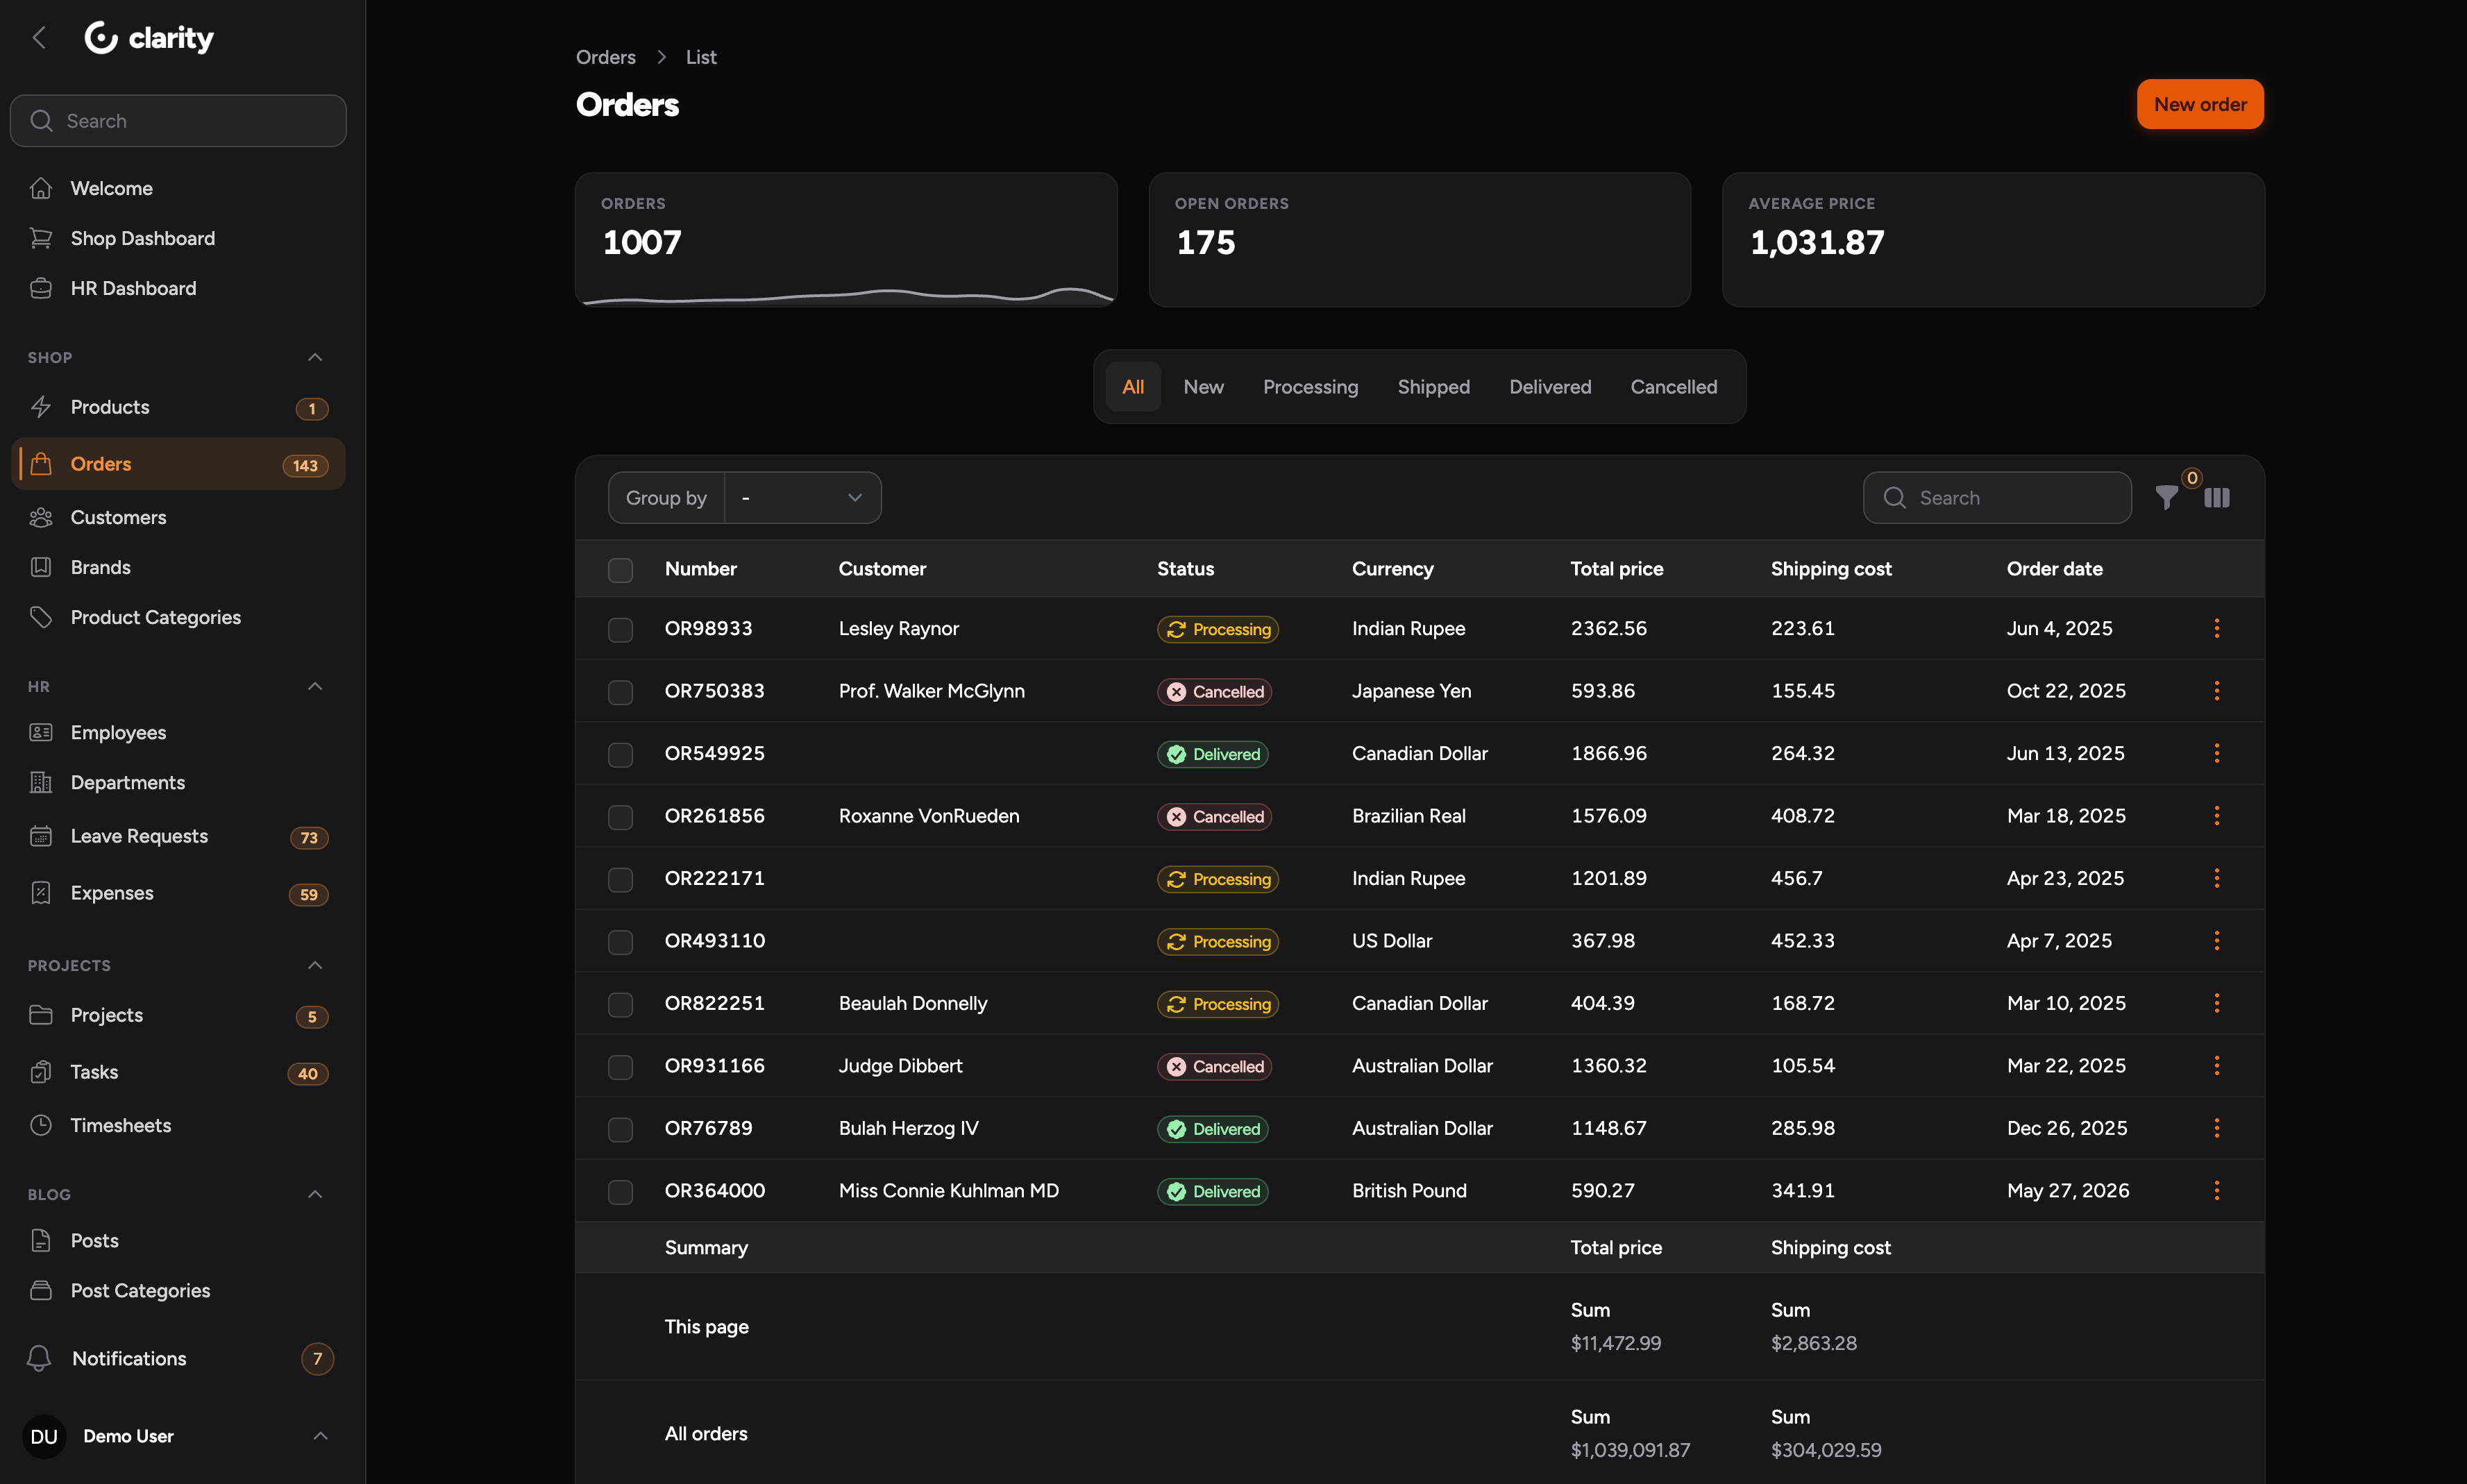Click the back arrow beside clarity logo
Viewport: 2467px width, 1484px height.
pos(40,38)
